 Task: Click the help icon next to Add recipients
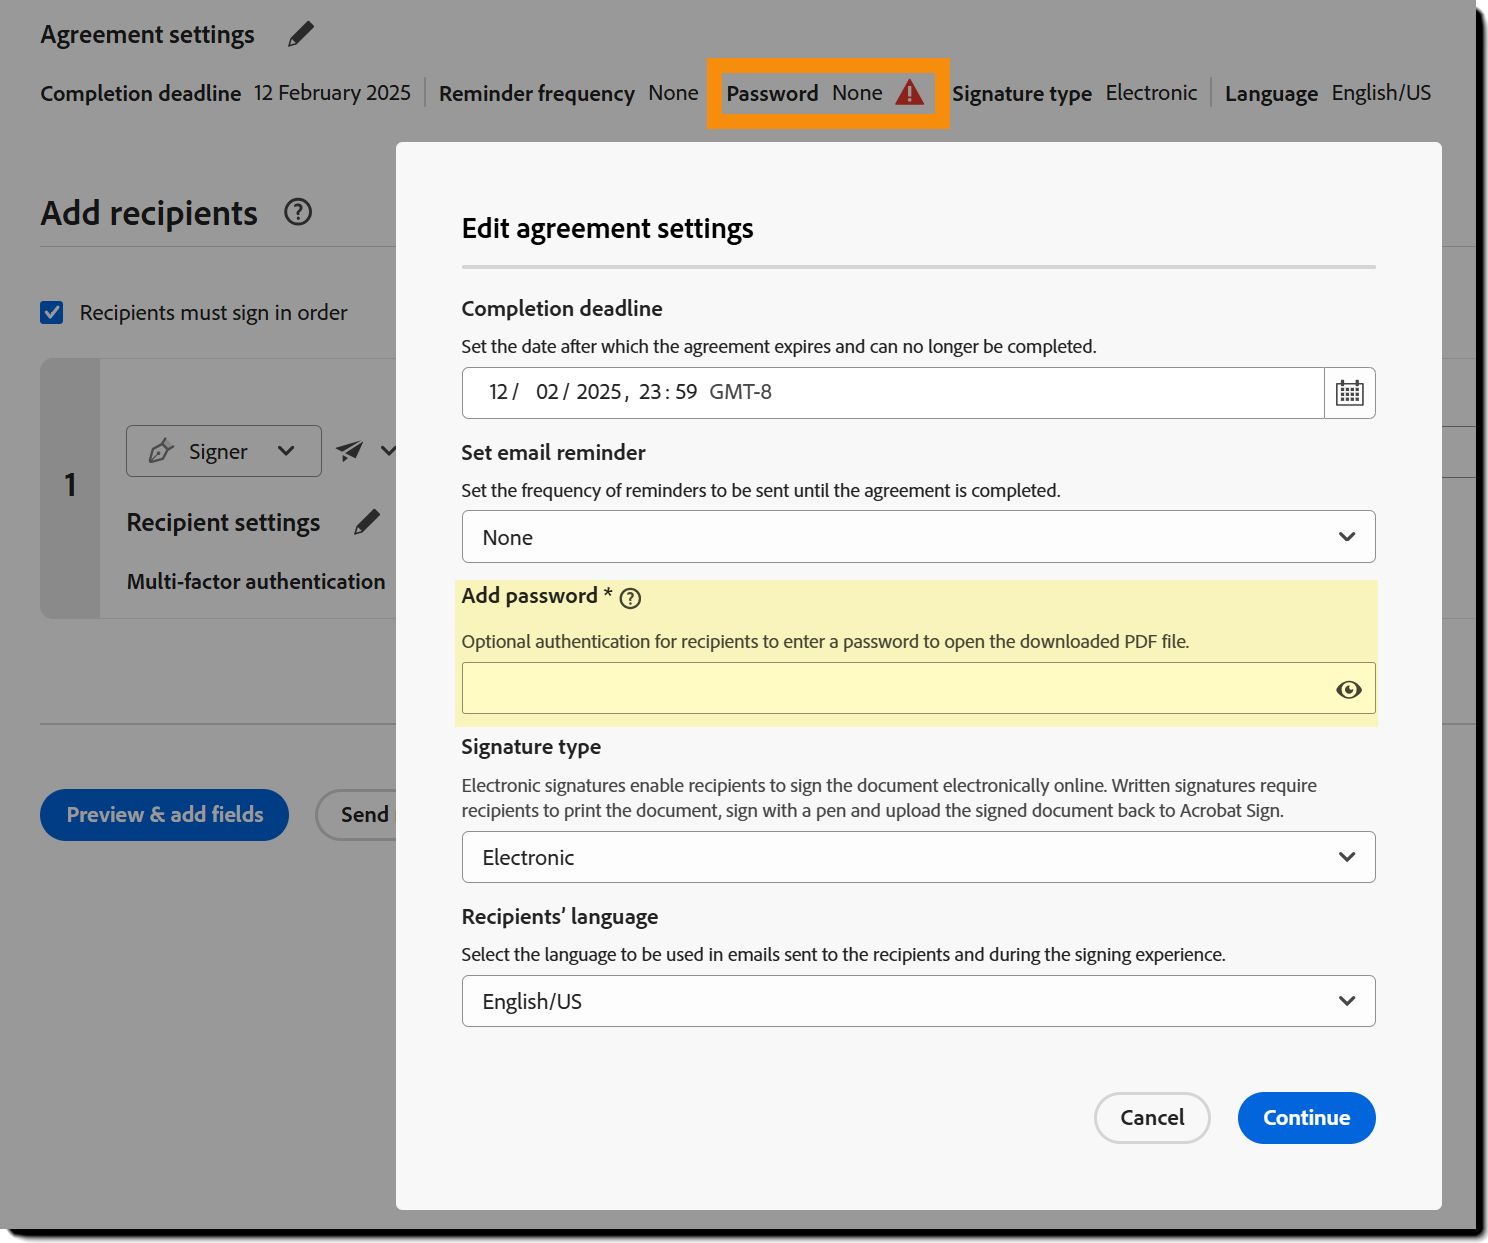click(x=297, y=212)
